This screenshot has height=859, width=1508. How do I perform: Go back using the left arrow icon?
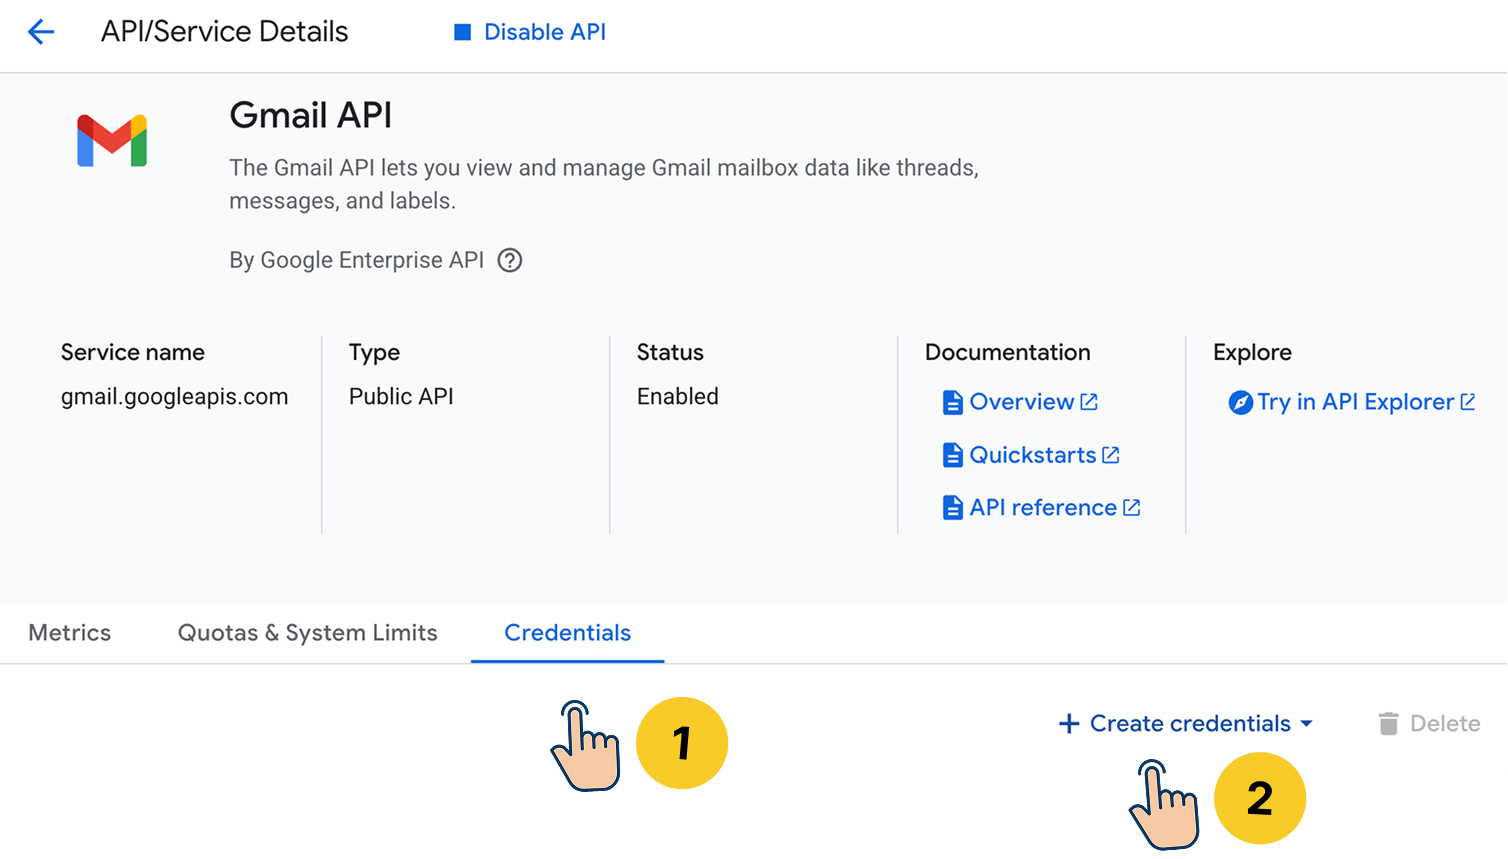(41, 32)
